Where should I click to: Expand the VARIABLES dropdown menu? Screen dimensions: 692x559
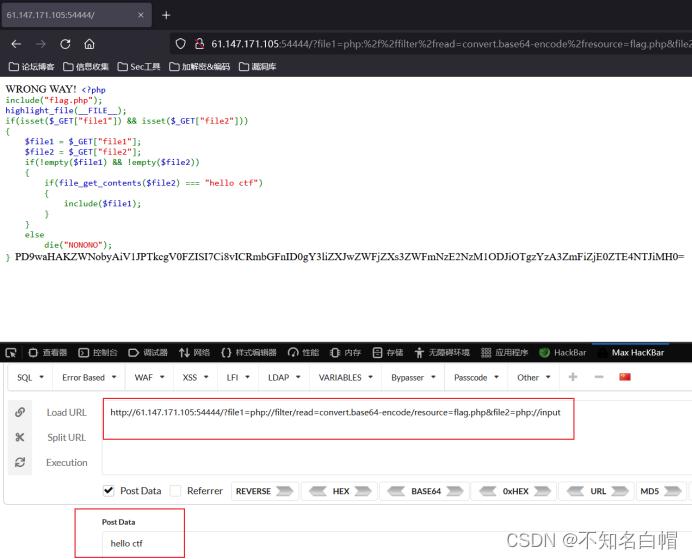coord(346,378)
